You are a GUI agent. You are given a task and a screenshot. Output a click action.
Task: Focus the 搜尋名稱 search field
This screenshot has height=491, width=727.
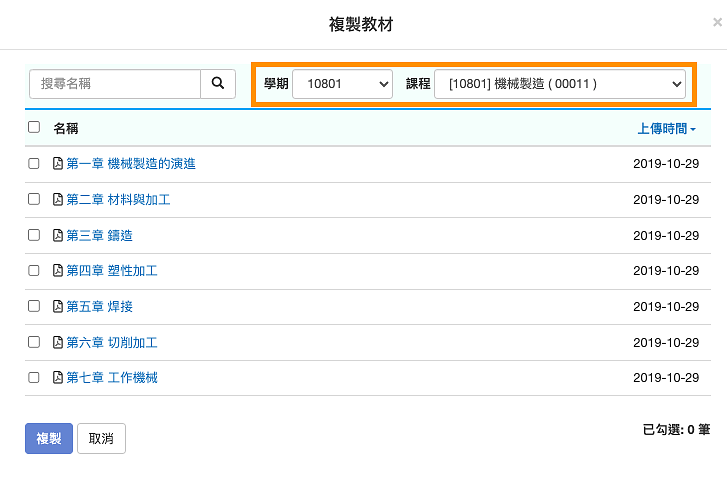115,84
